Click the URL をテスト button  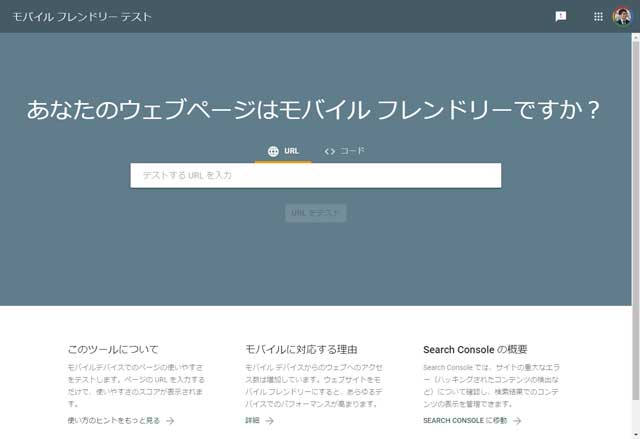[x=316, y=213]
